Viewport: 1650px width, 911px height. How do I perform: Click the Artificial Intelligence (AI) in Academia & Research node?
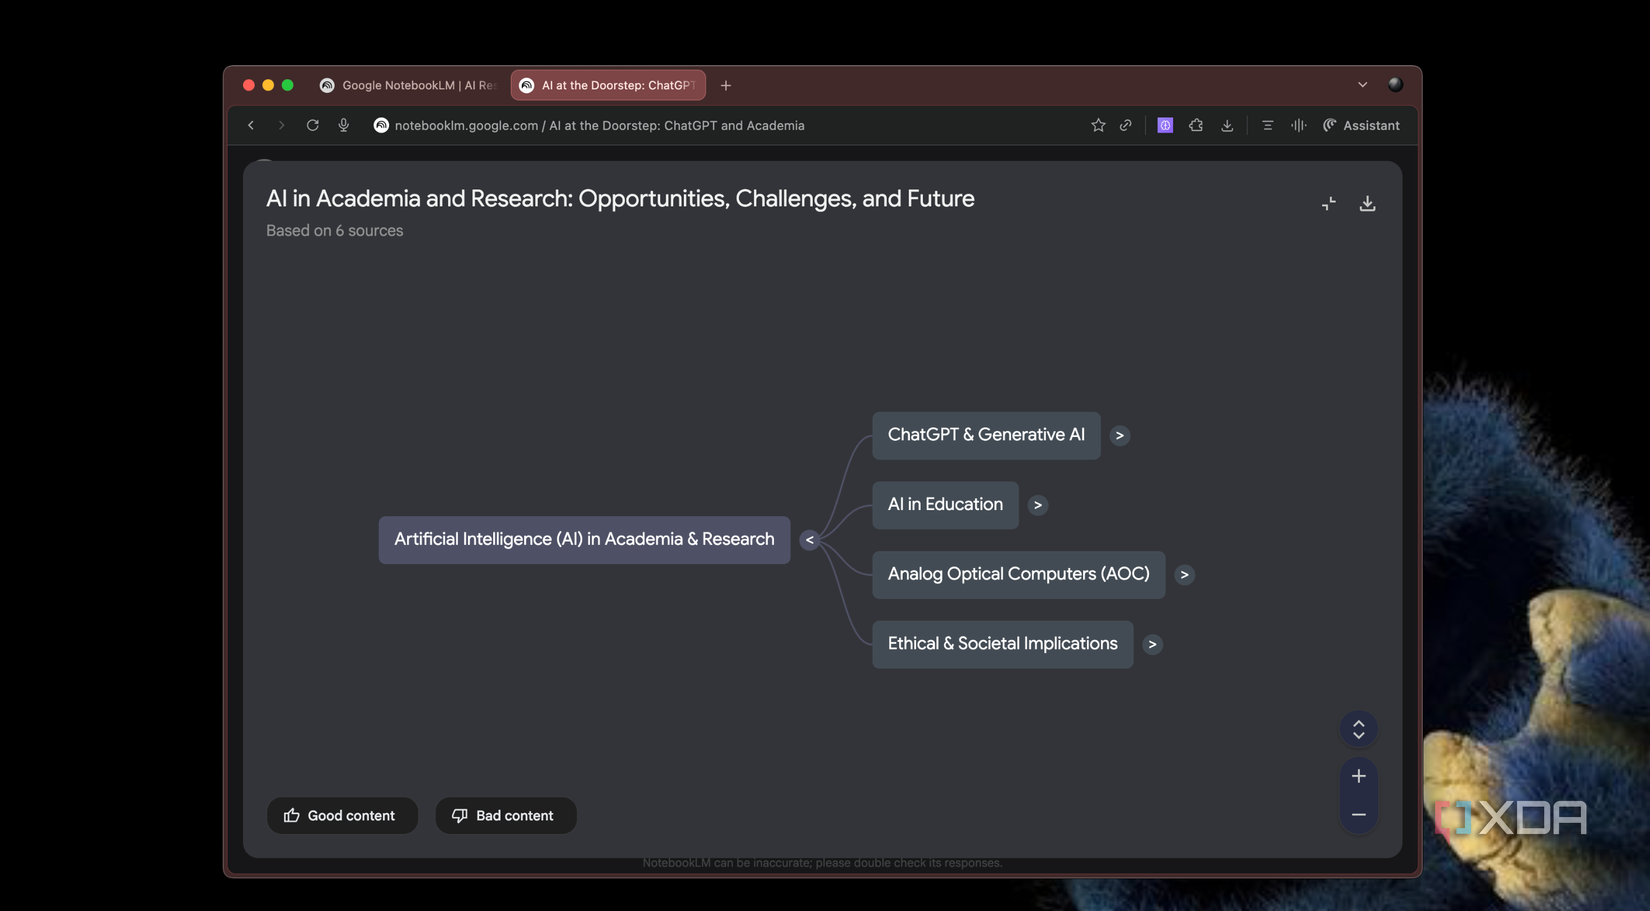point(584,540)
